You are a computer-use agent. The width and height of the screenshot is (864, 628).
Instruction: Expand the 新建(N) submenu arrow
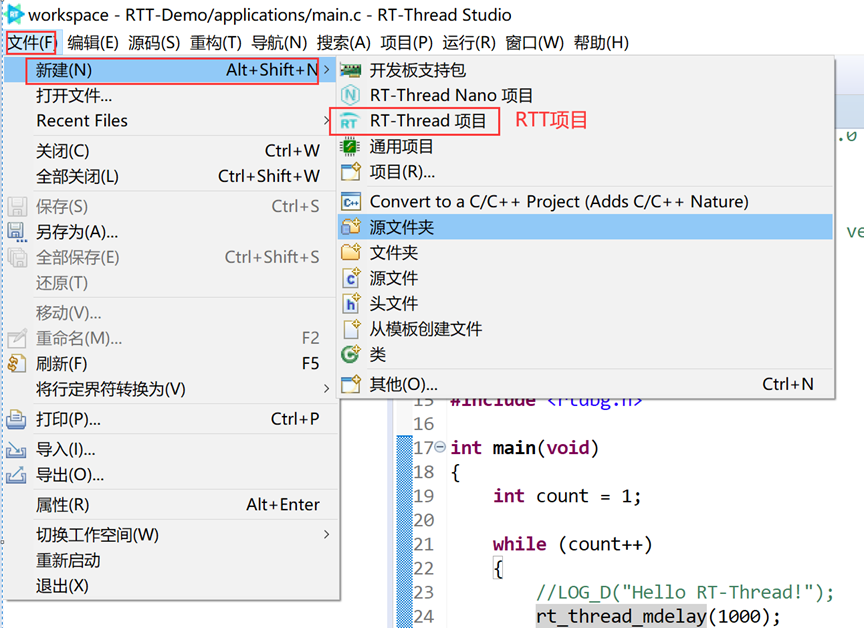[327, 70]
